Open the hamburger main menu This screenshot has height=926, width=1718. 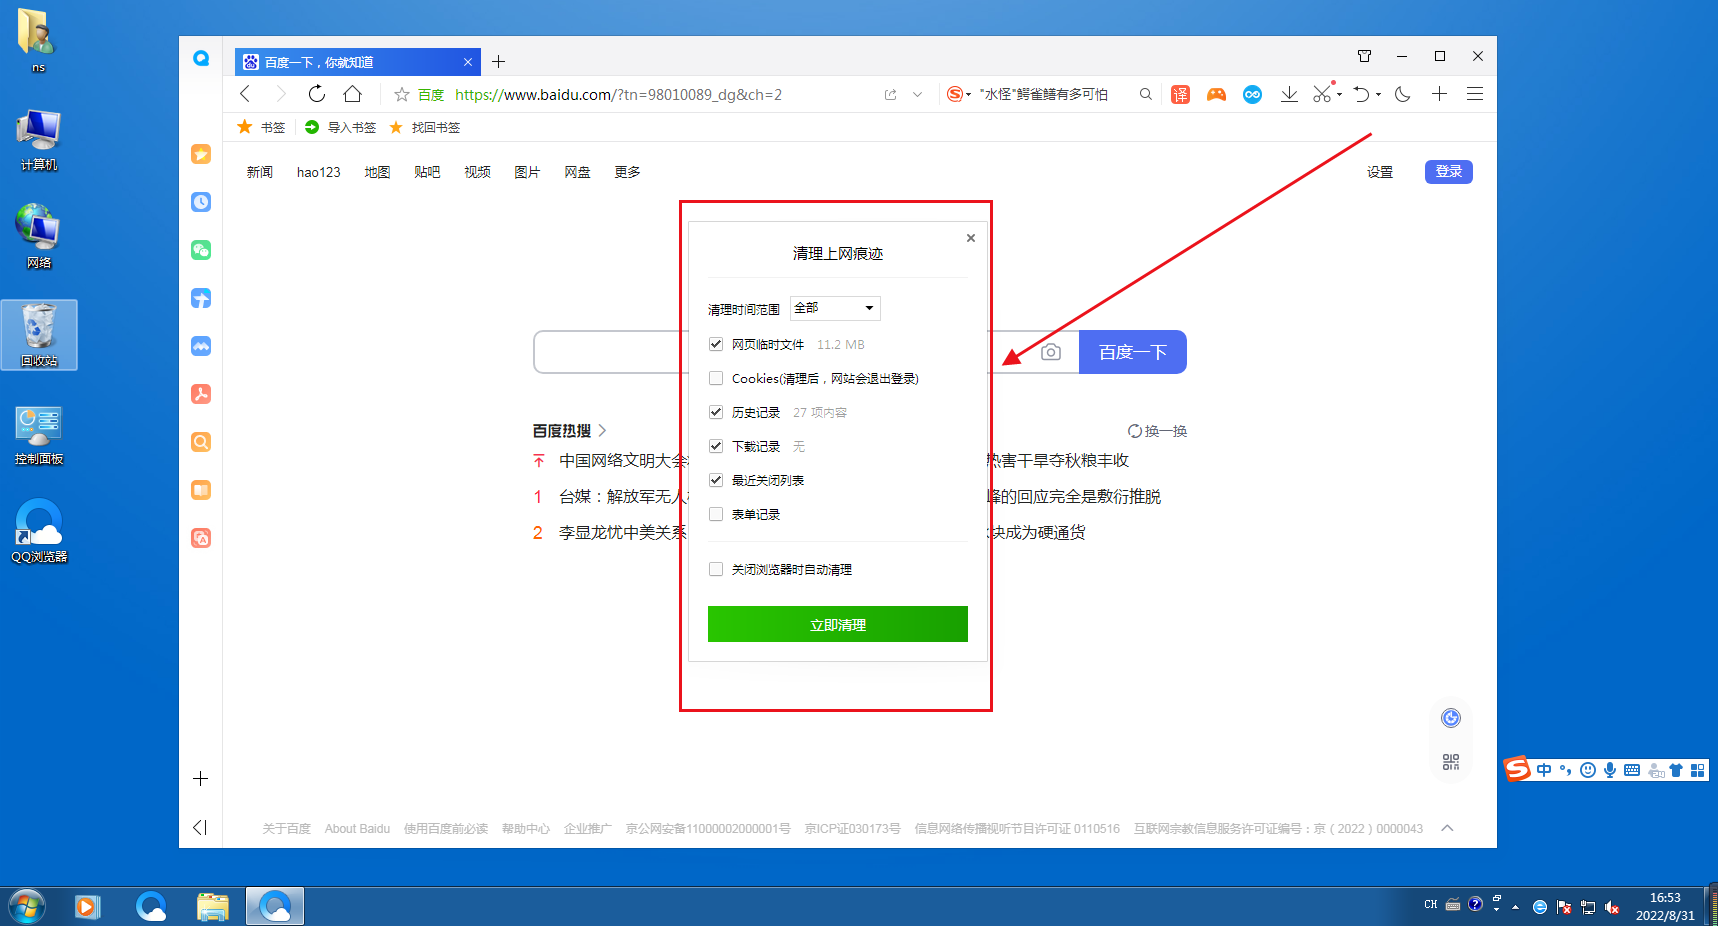coord(1475,94)
